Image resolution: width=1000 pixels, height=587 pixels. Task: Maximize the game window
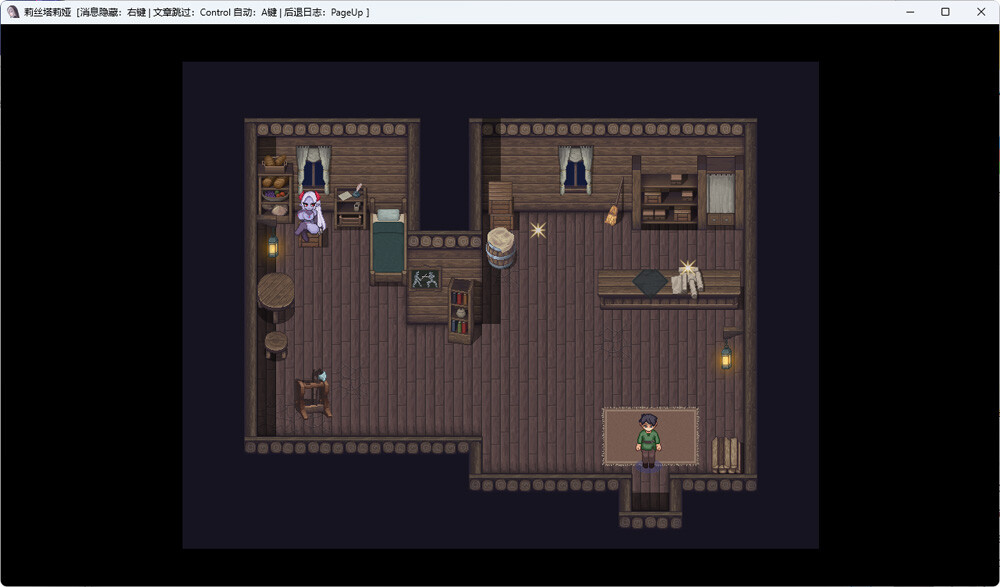[945, 12]
